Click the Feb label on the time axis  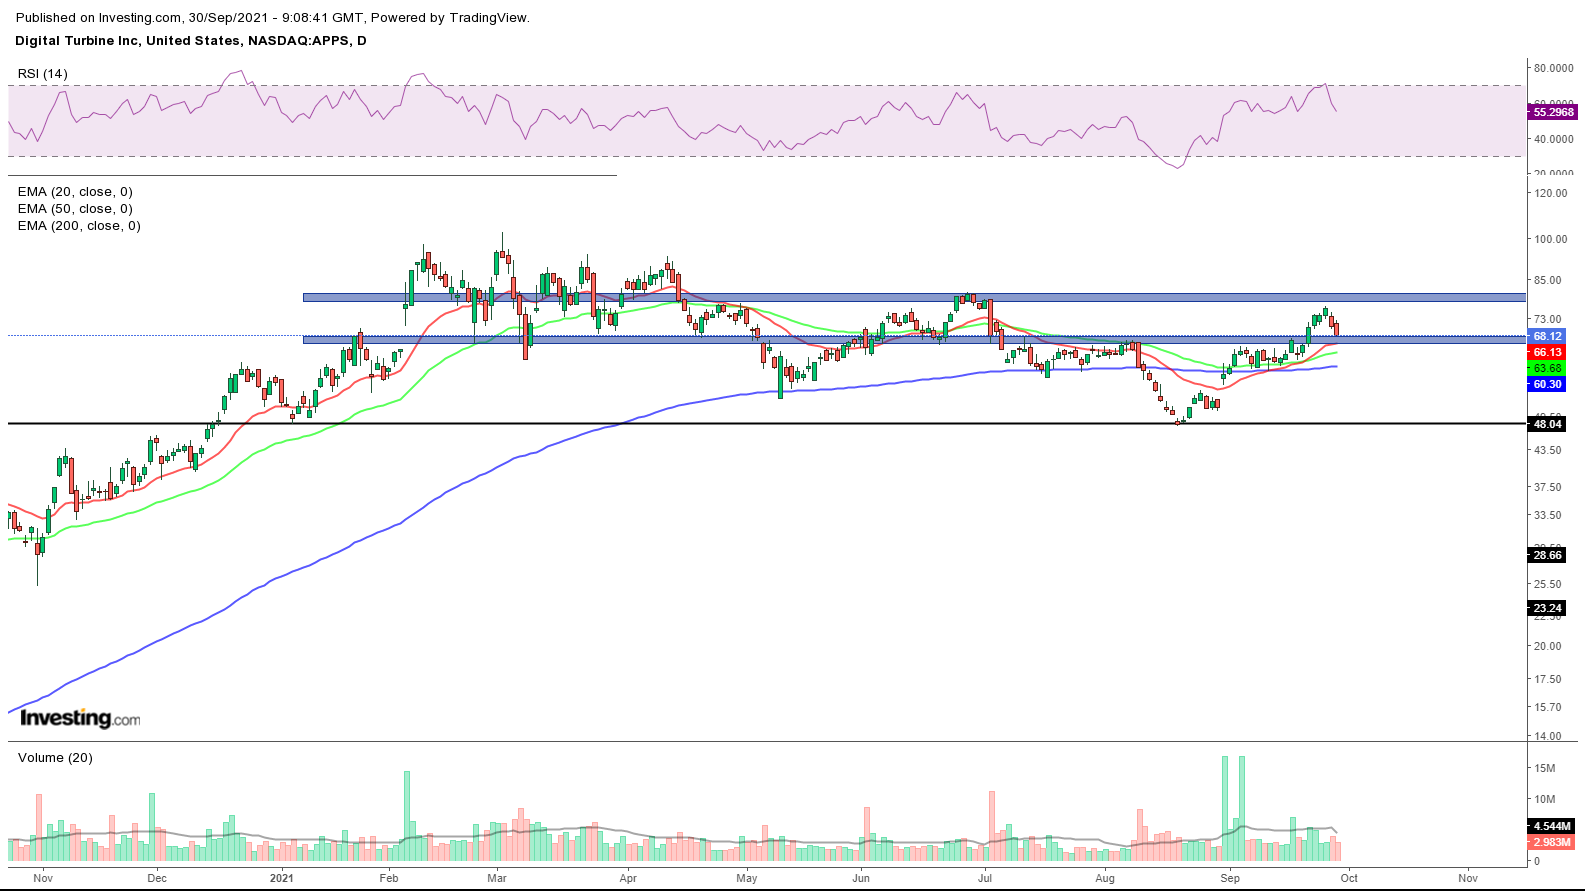point(389,878)
